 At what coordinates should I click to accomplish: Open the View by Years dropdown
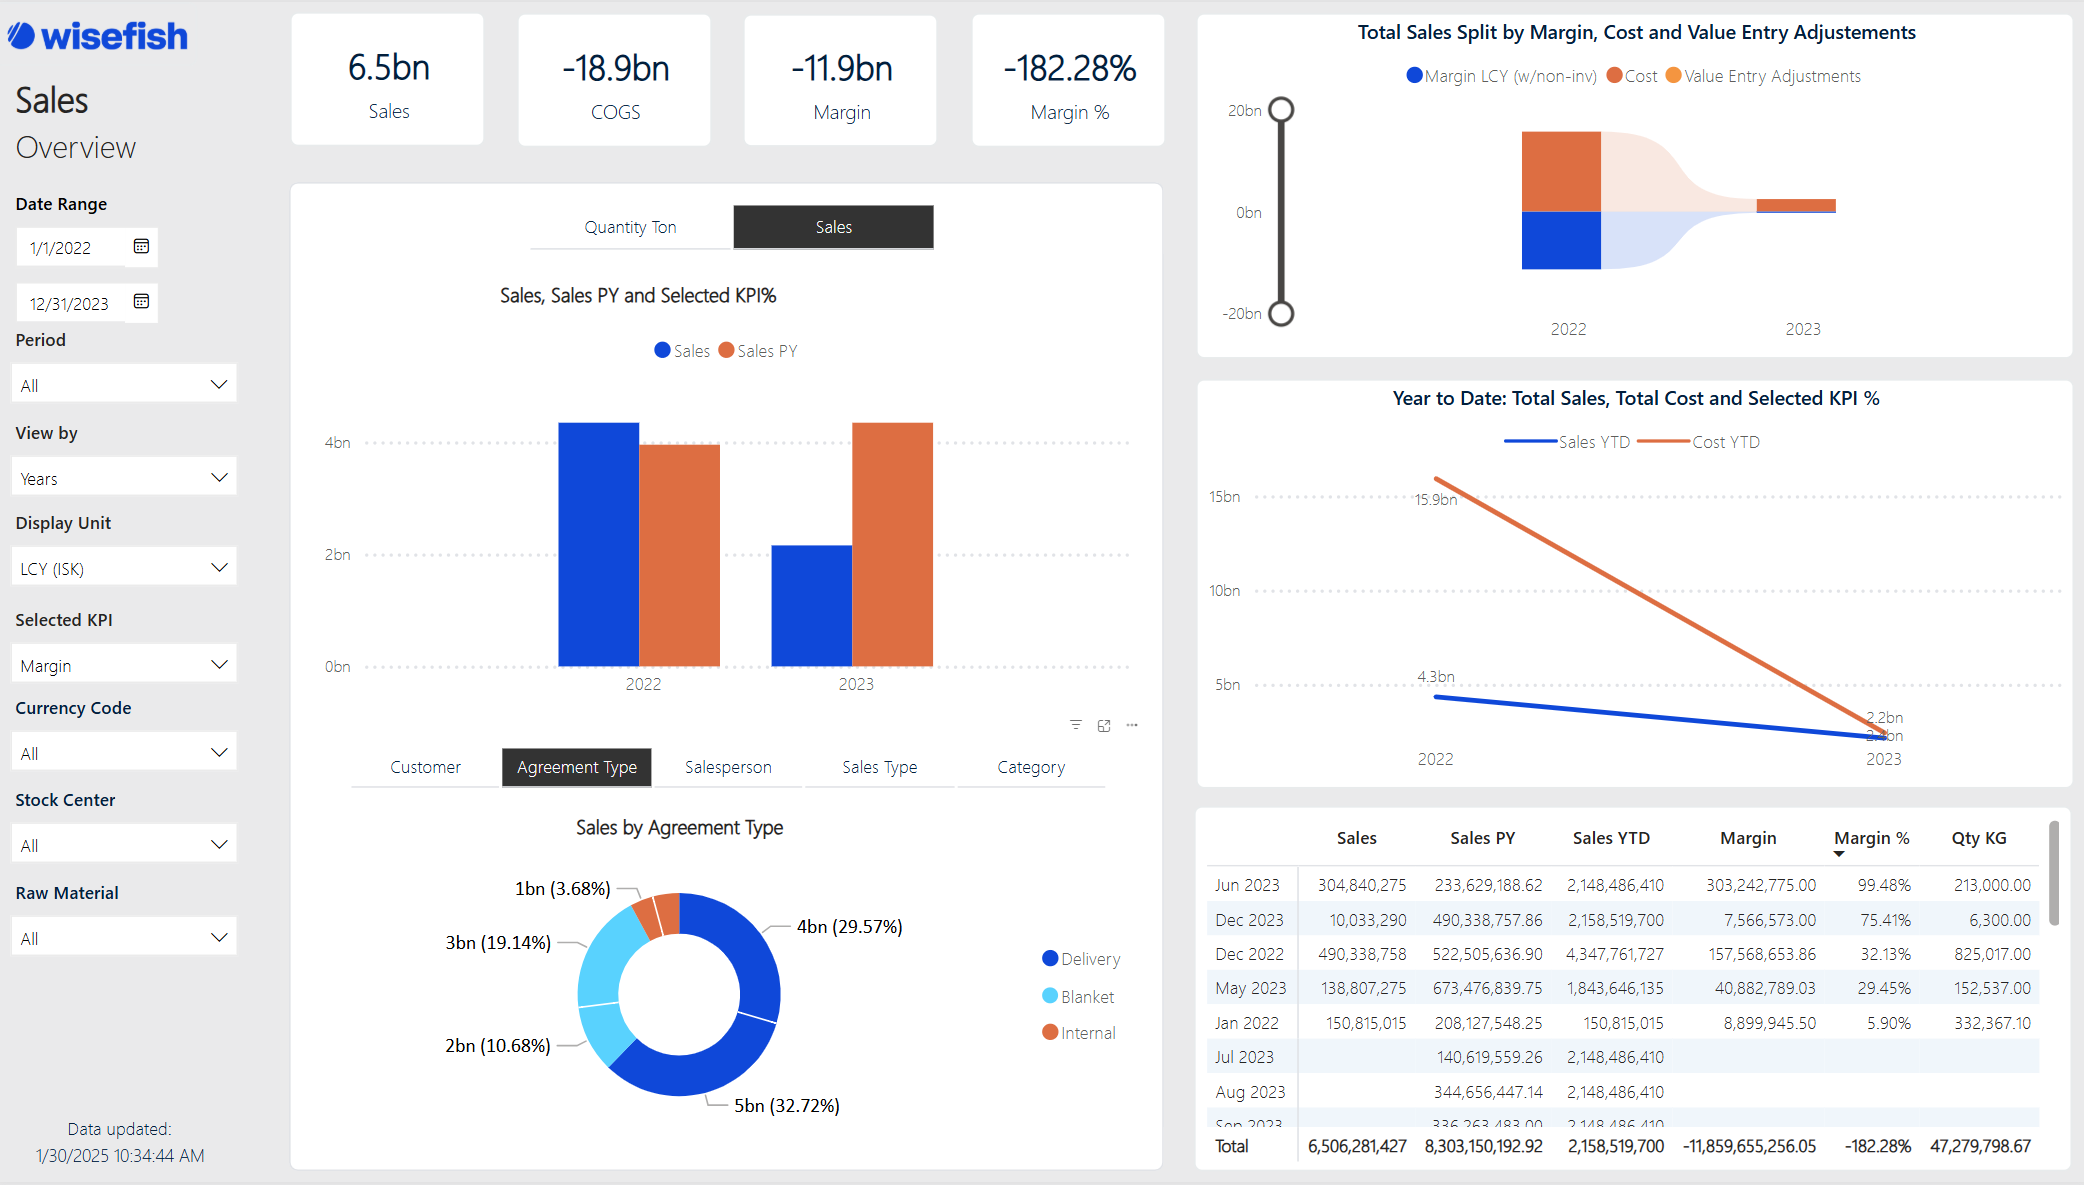tap(124, 478)
